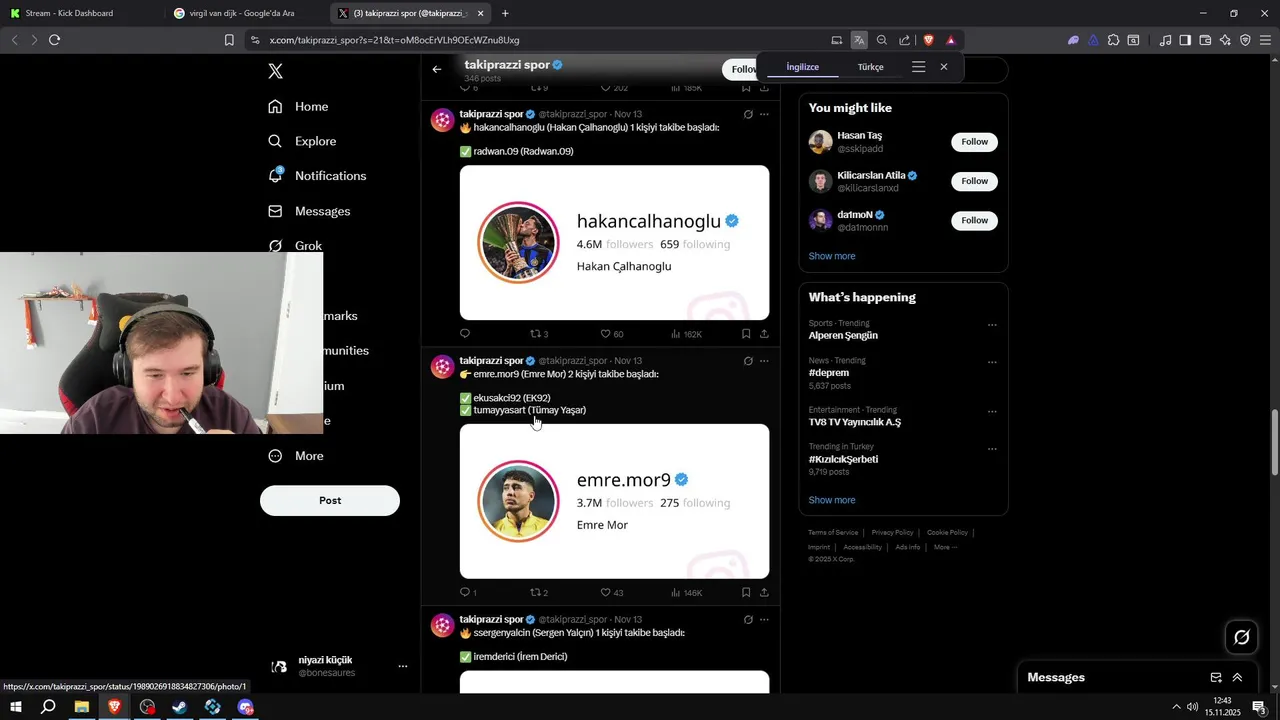Open Messages from the sidebar

tap(309, 211)
